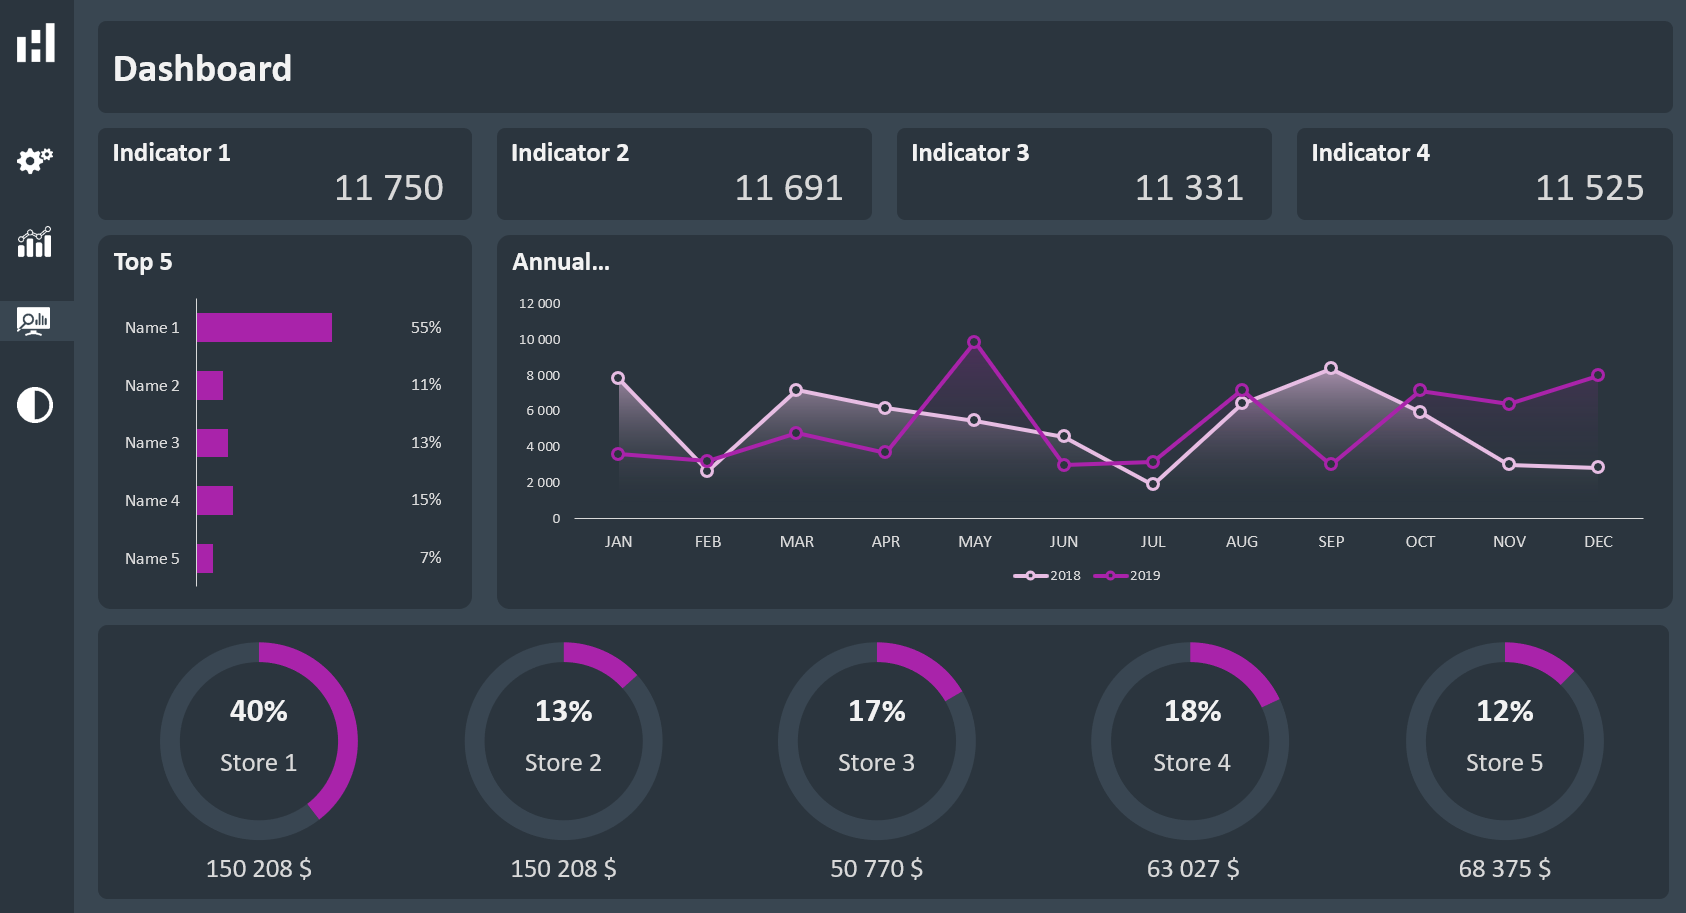Open the growth chart analytics icon

click(35, 242)
